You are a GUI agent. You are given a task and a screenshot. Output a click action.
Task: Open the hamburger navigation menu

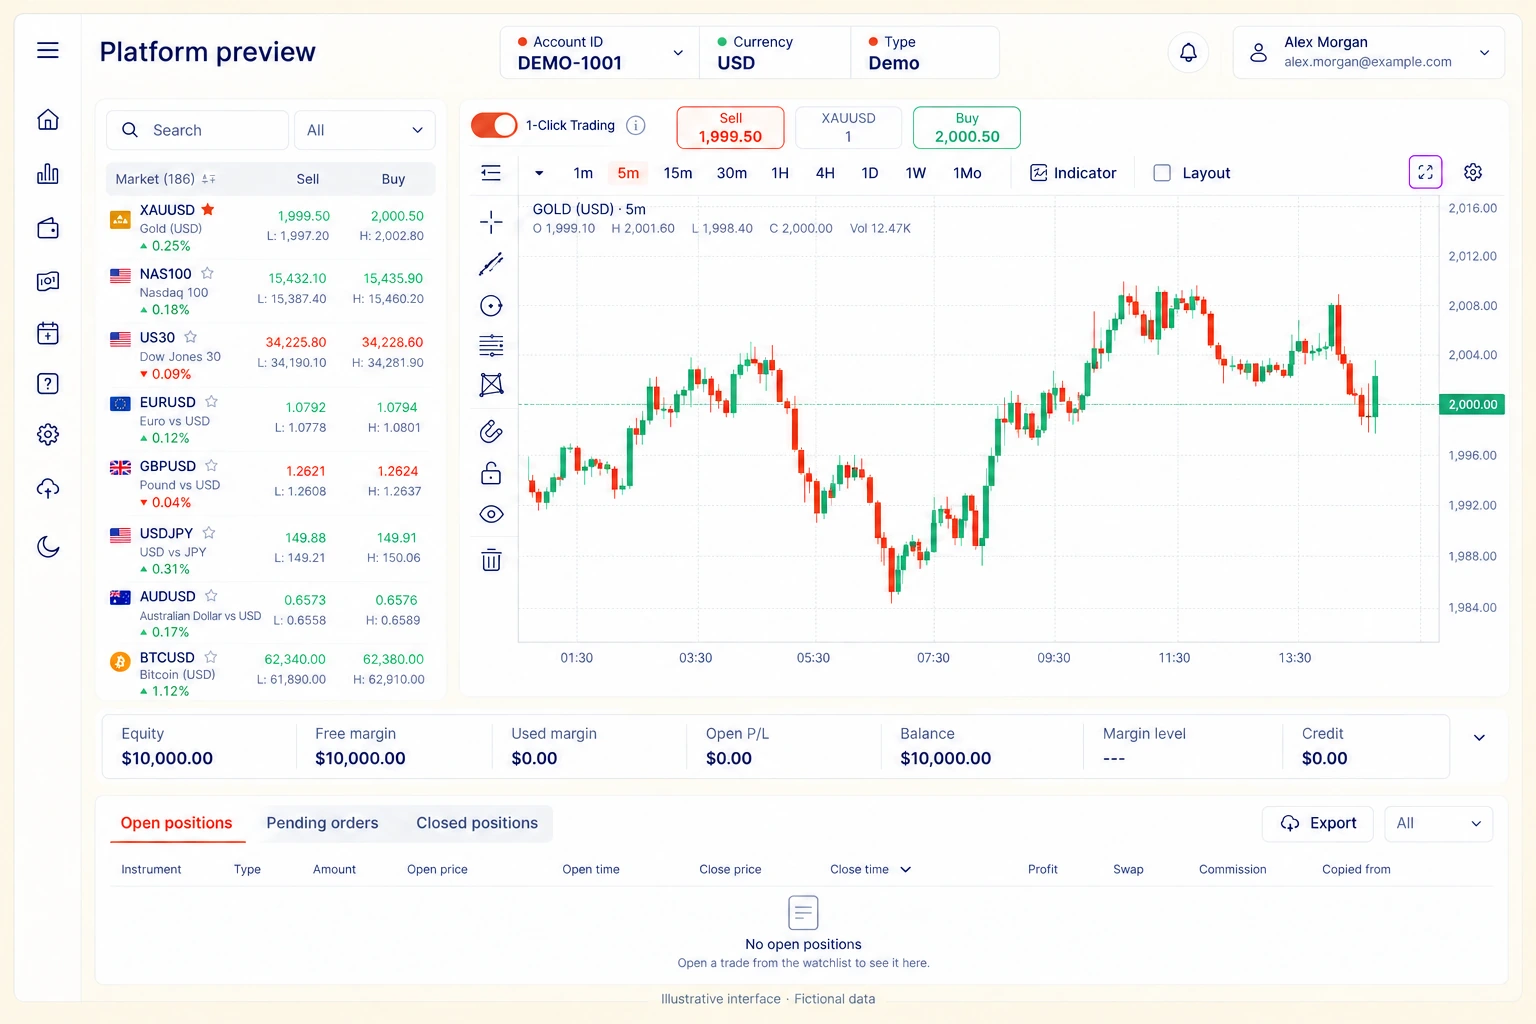(x=48, y=51)
